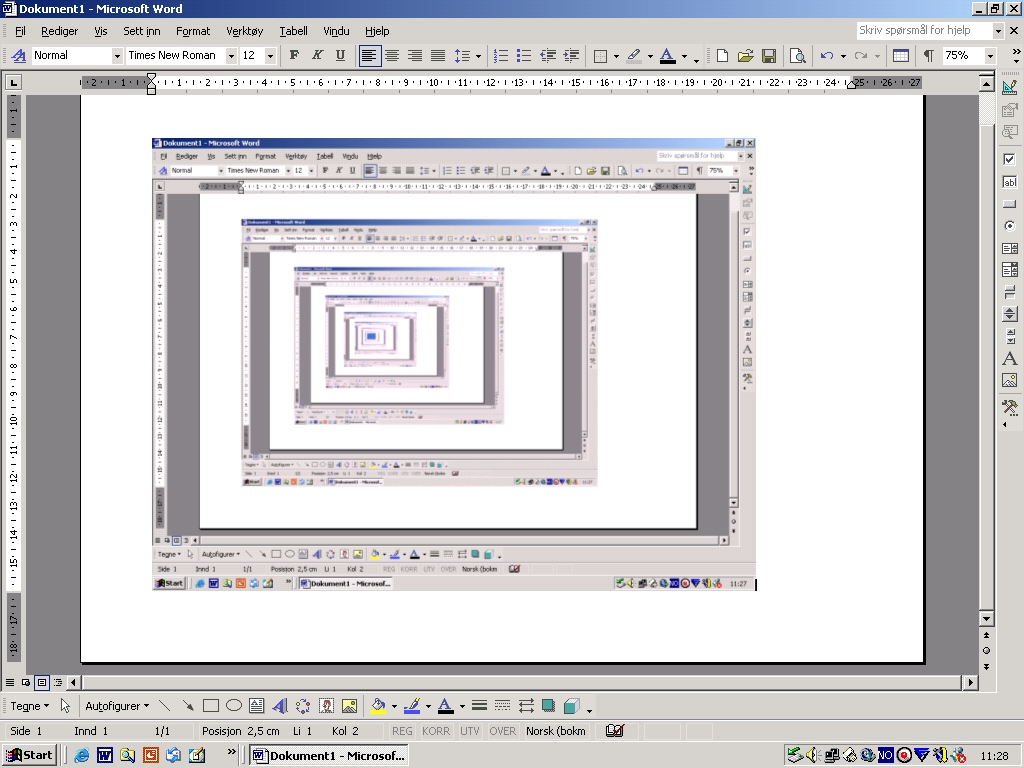Click the line style button

pyautogui.click(x=479, y=706)
